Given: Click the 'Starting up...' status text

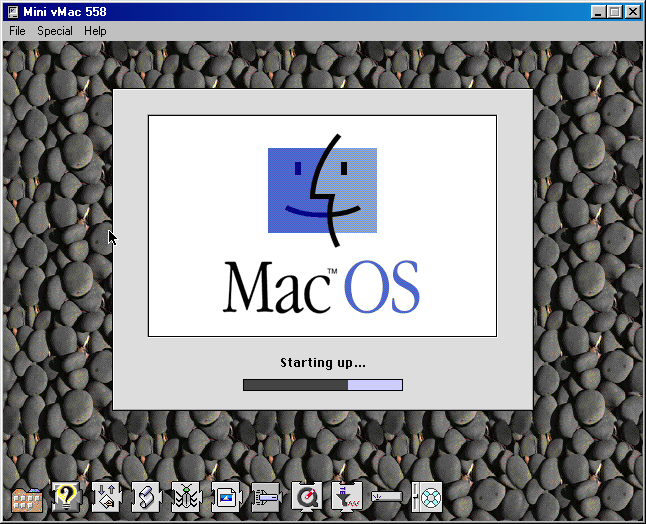Looking at the screenshot, I should (x=323, y=363).
